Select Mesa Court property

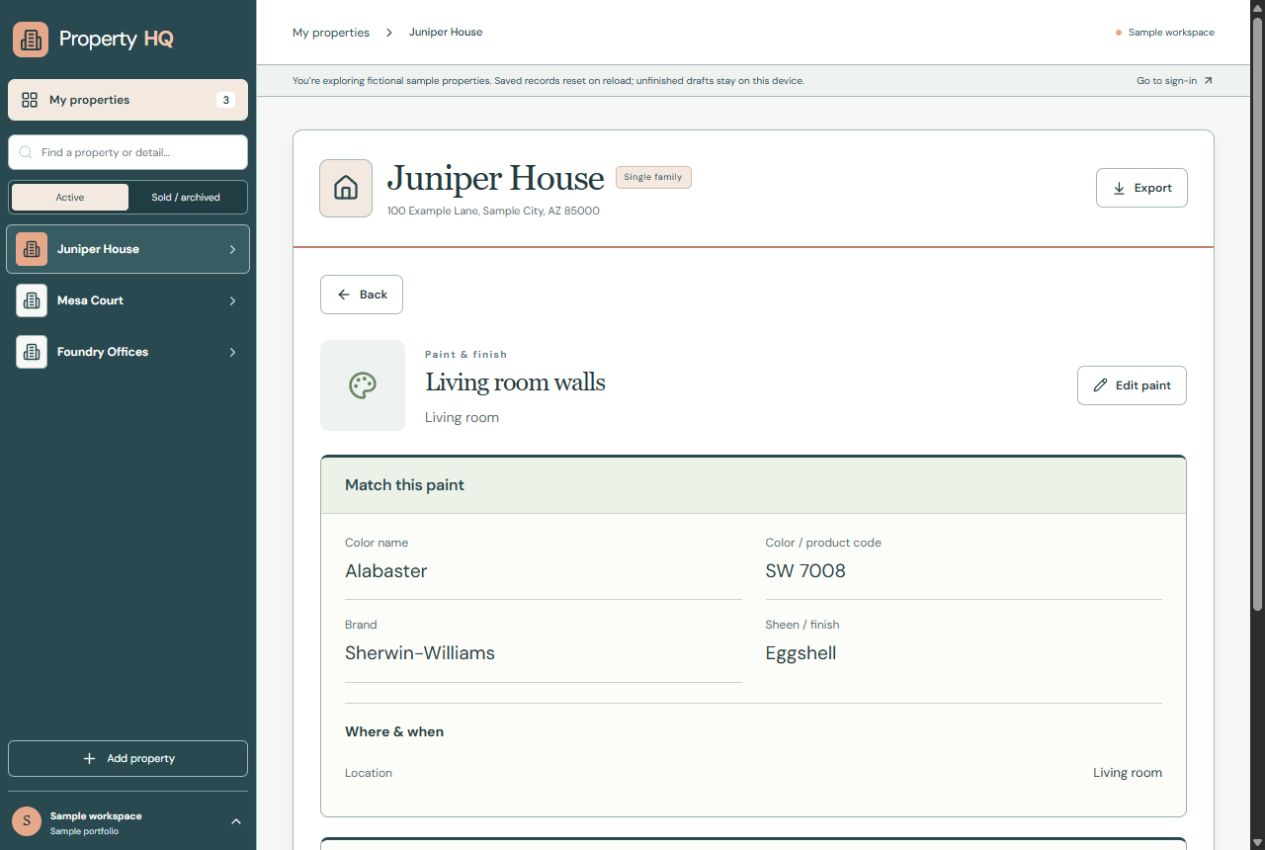click(x=128, y=300)
